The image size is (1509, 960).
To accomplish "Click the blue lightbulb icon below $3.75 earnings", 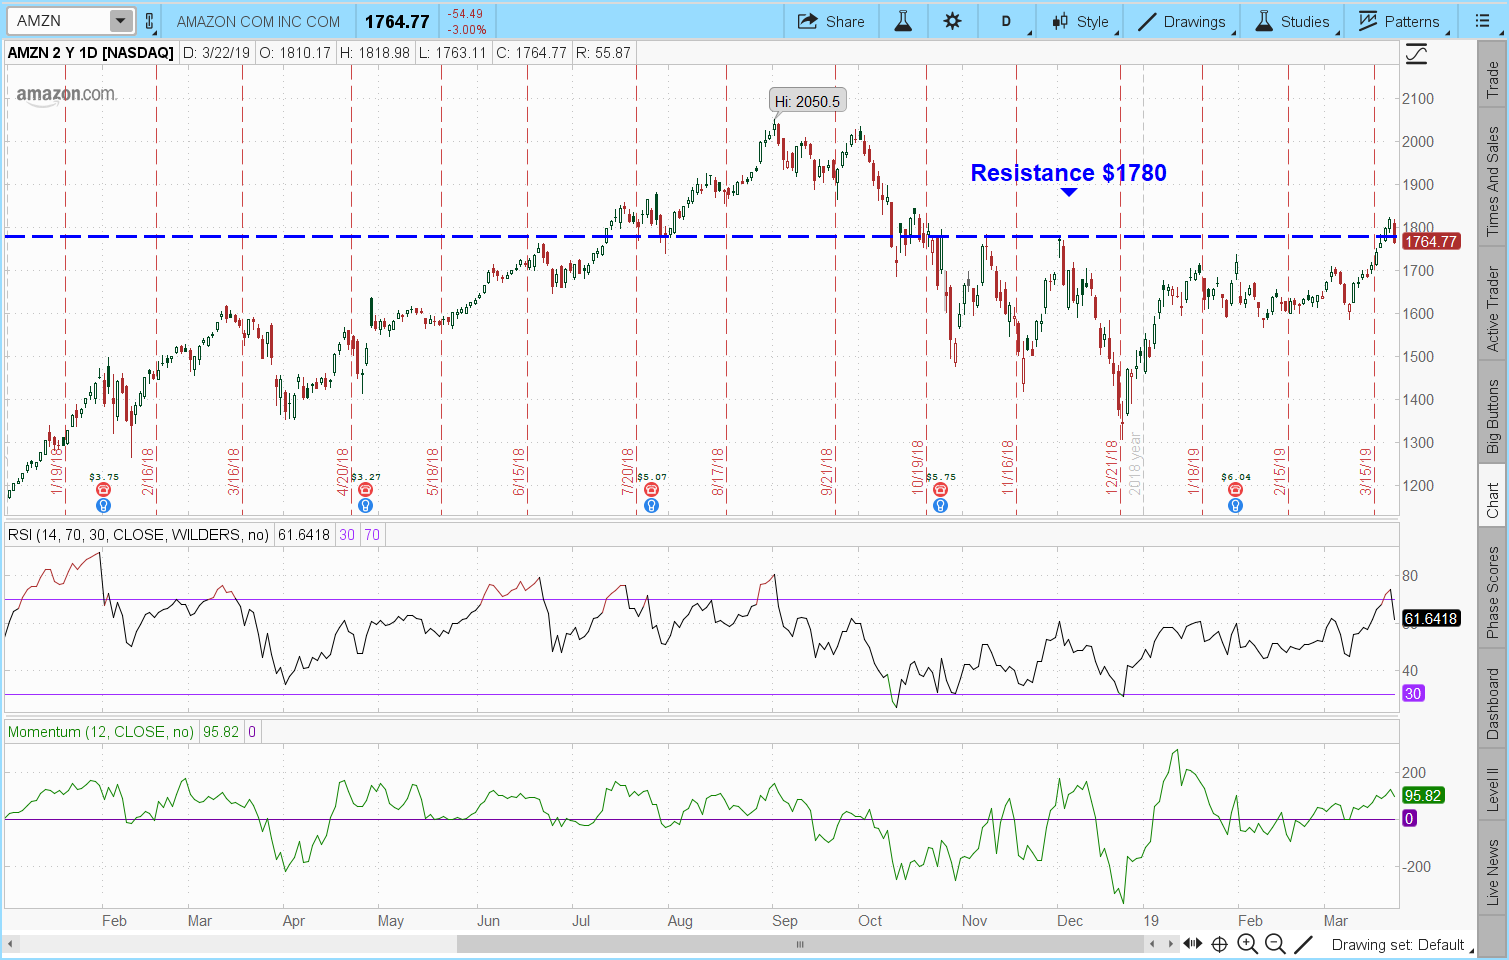I will pyautogui.click(x=103, y=506).
